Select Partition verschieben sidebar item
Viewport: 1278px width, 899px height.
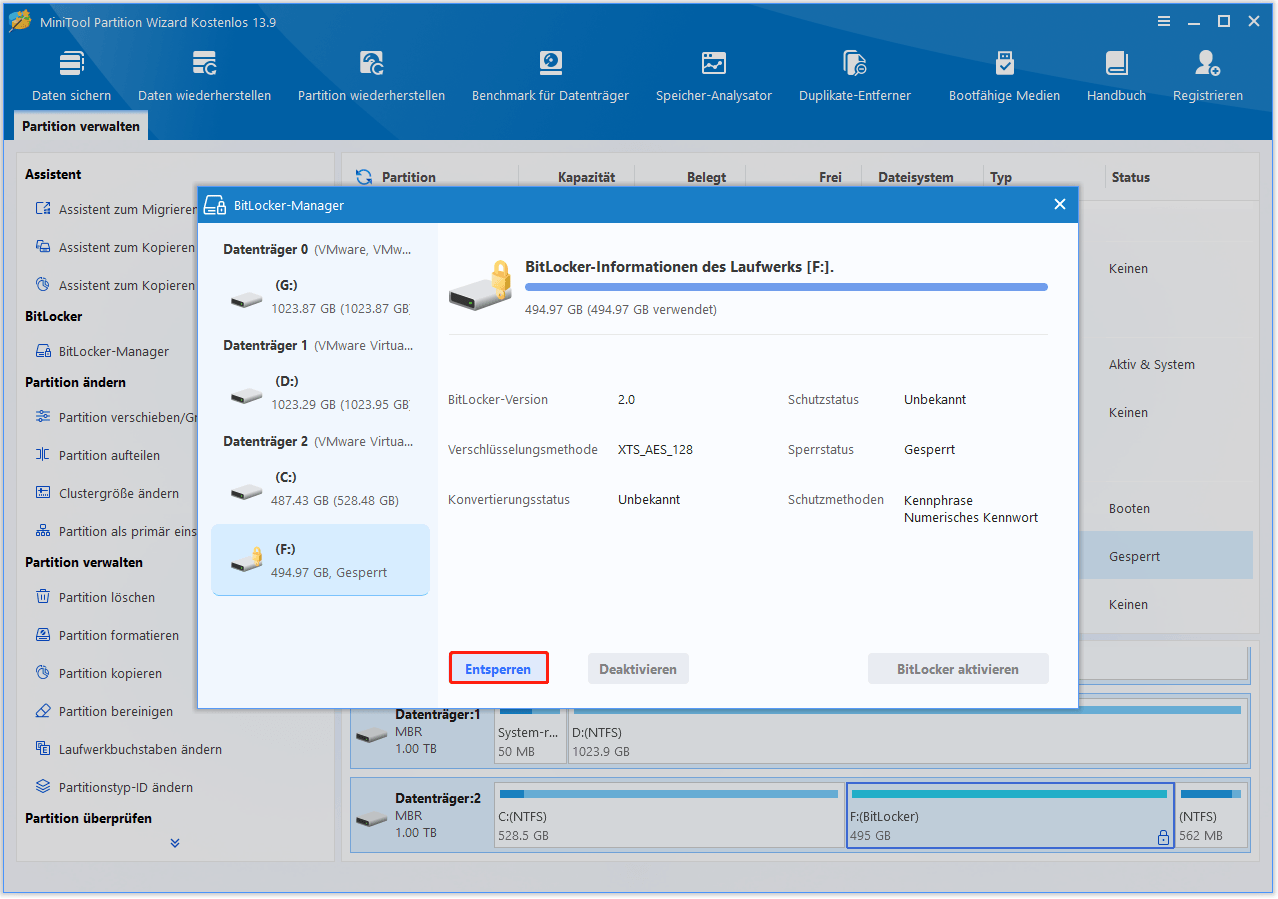point(115,417)
